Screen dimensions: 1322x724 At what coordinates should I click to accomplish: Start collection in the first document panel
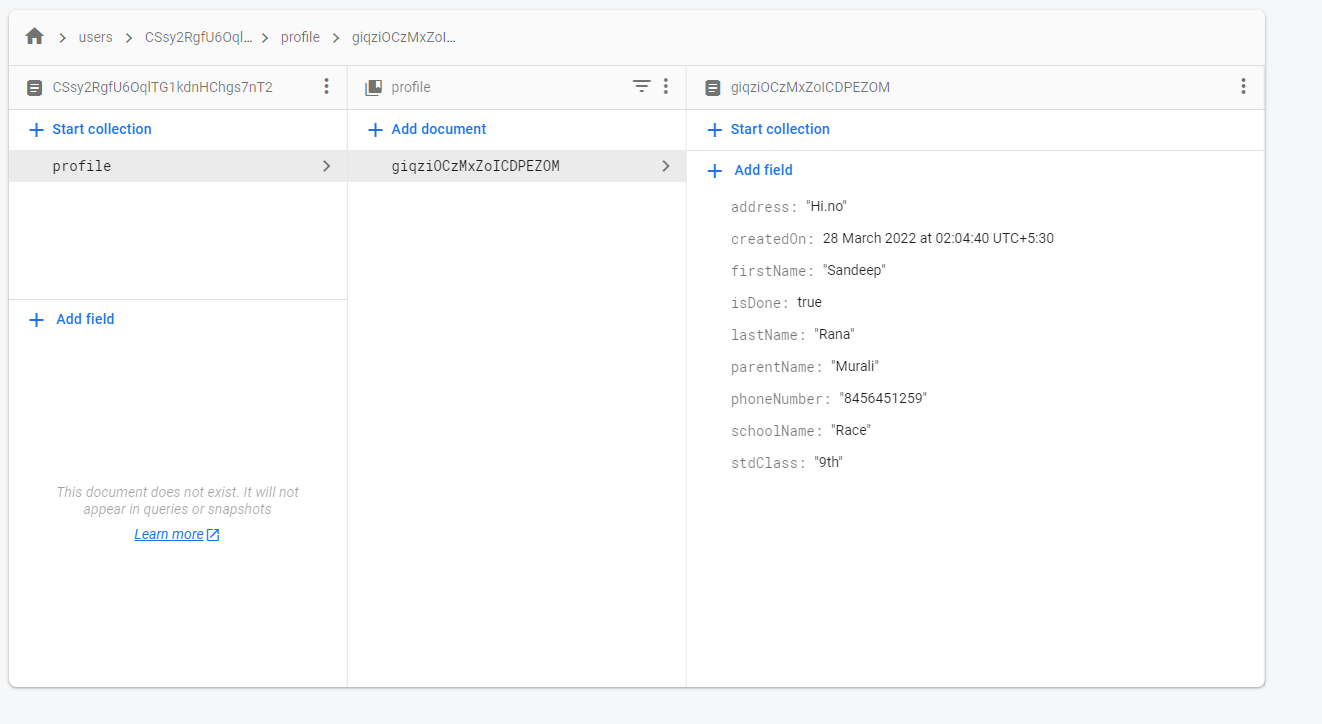point(90,129)
